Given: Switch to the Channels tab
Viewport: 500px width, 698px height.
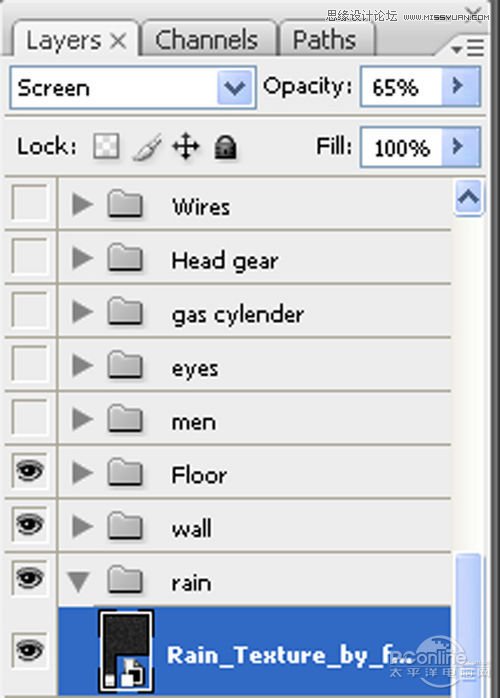Looking at the screenshot, I should (207, 39).
